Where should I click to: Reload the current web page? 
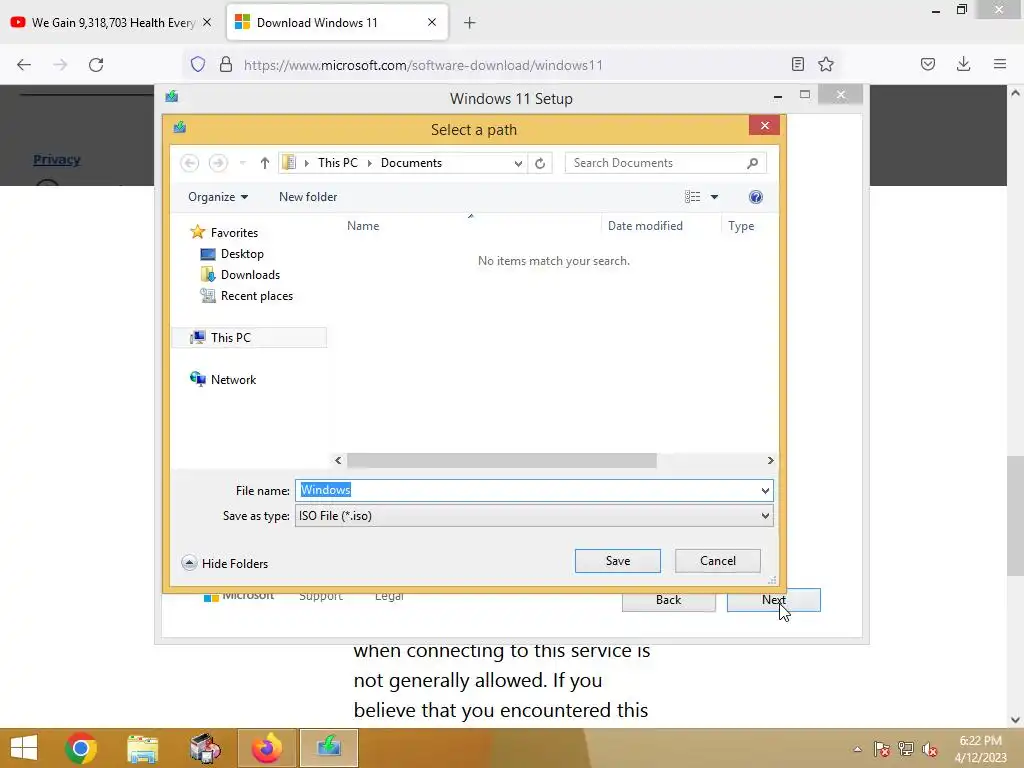(x=96, y=65)
